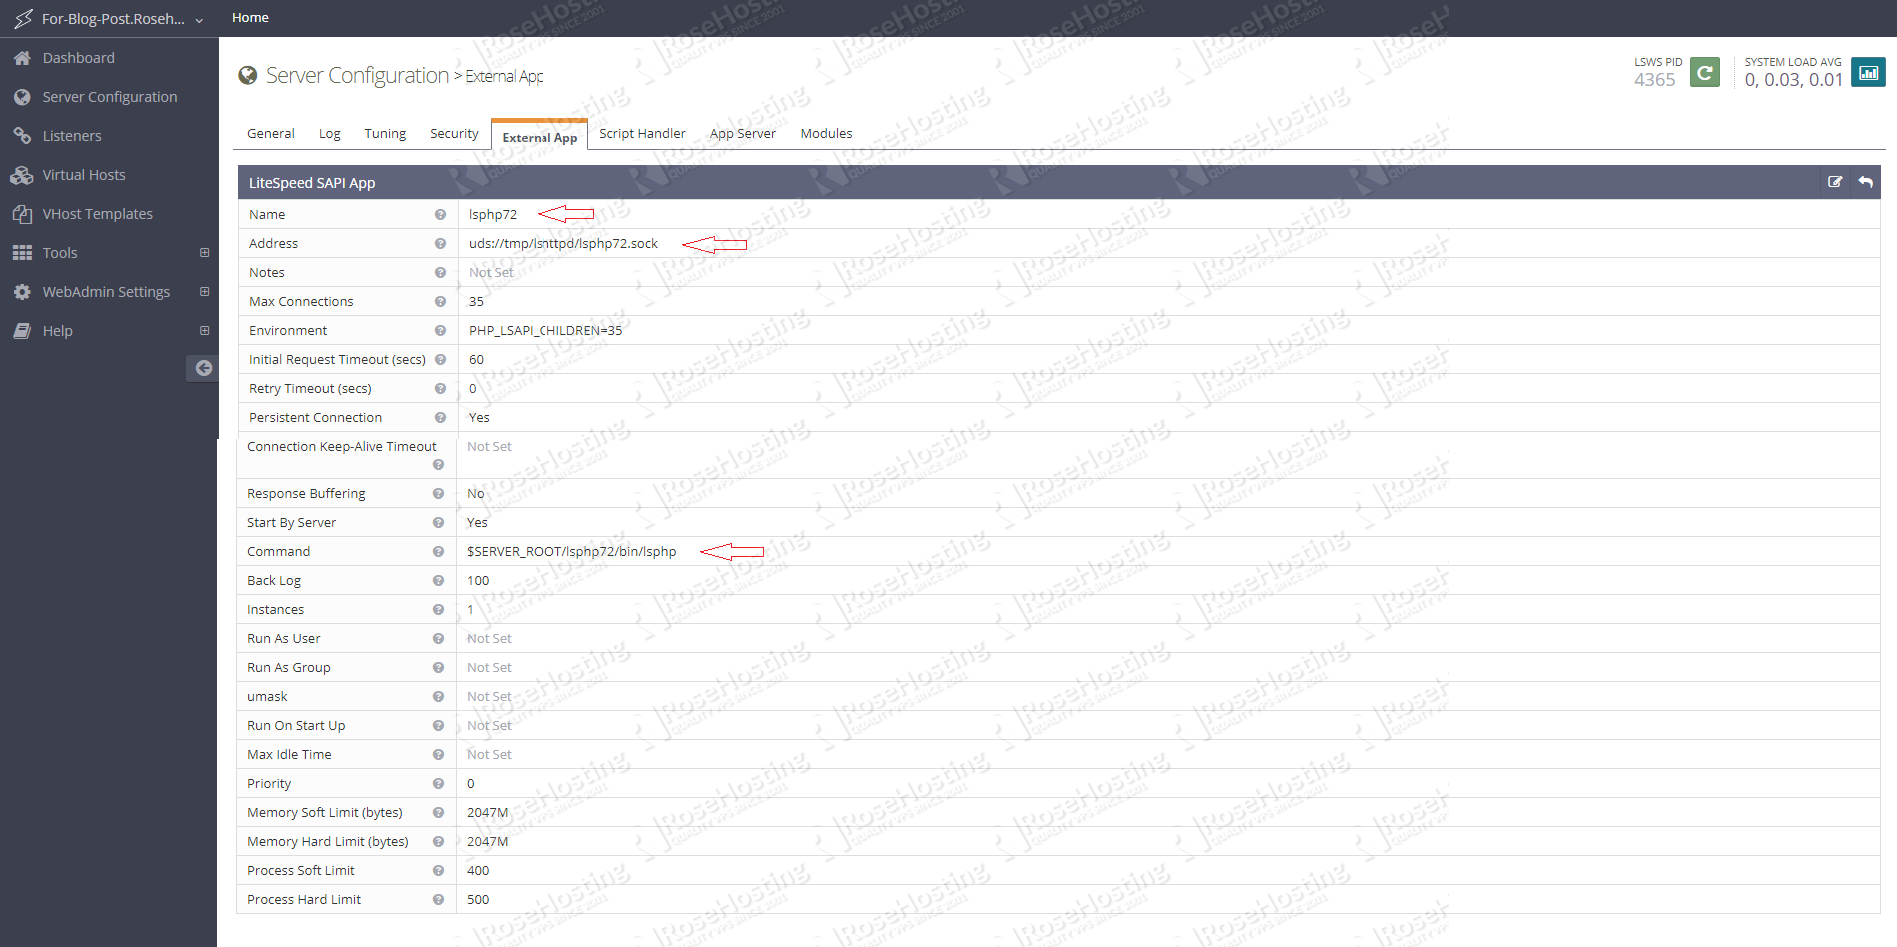Screen dimensions: 1897x947
Task: Open help for the Name field
Action: 439,214
